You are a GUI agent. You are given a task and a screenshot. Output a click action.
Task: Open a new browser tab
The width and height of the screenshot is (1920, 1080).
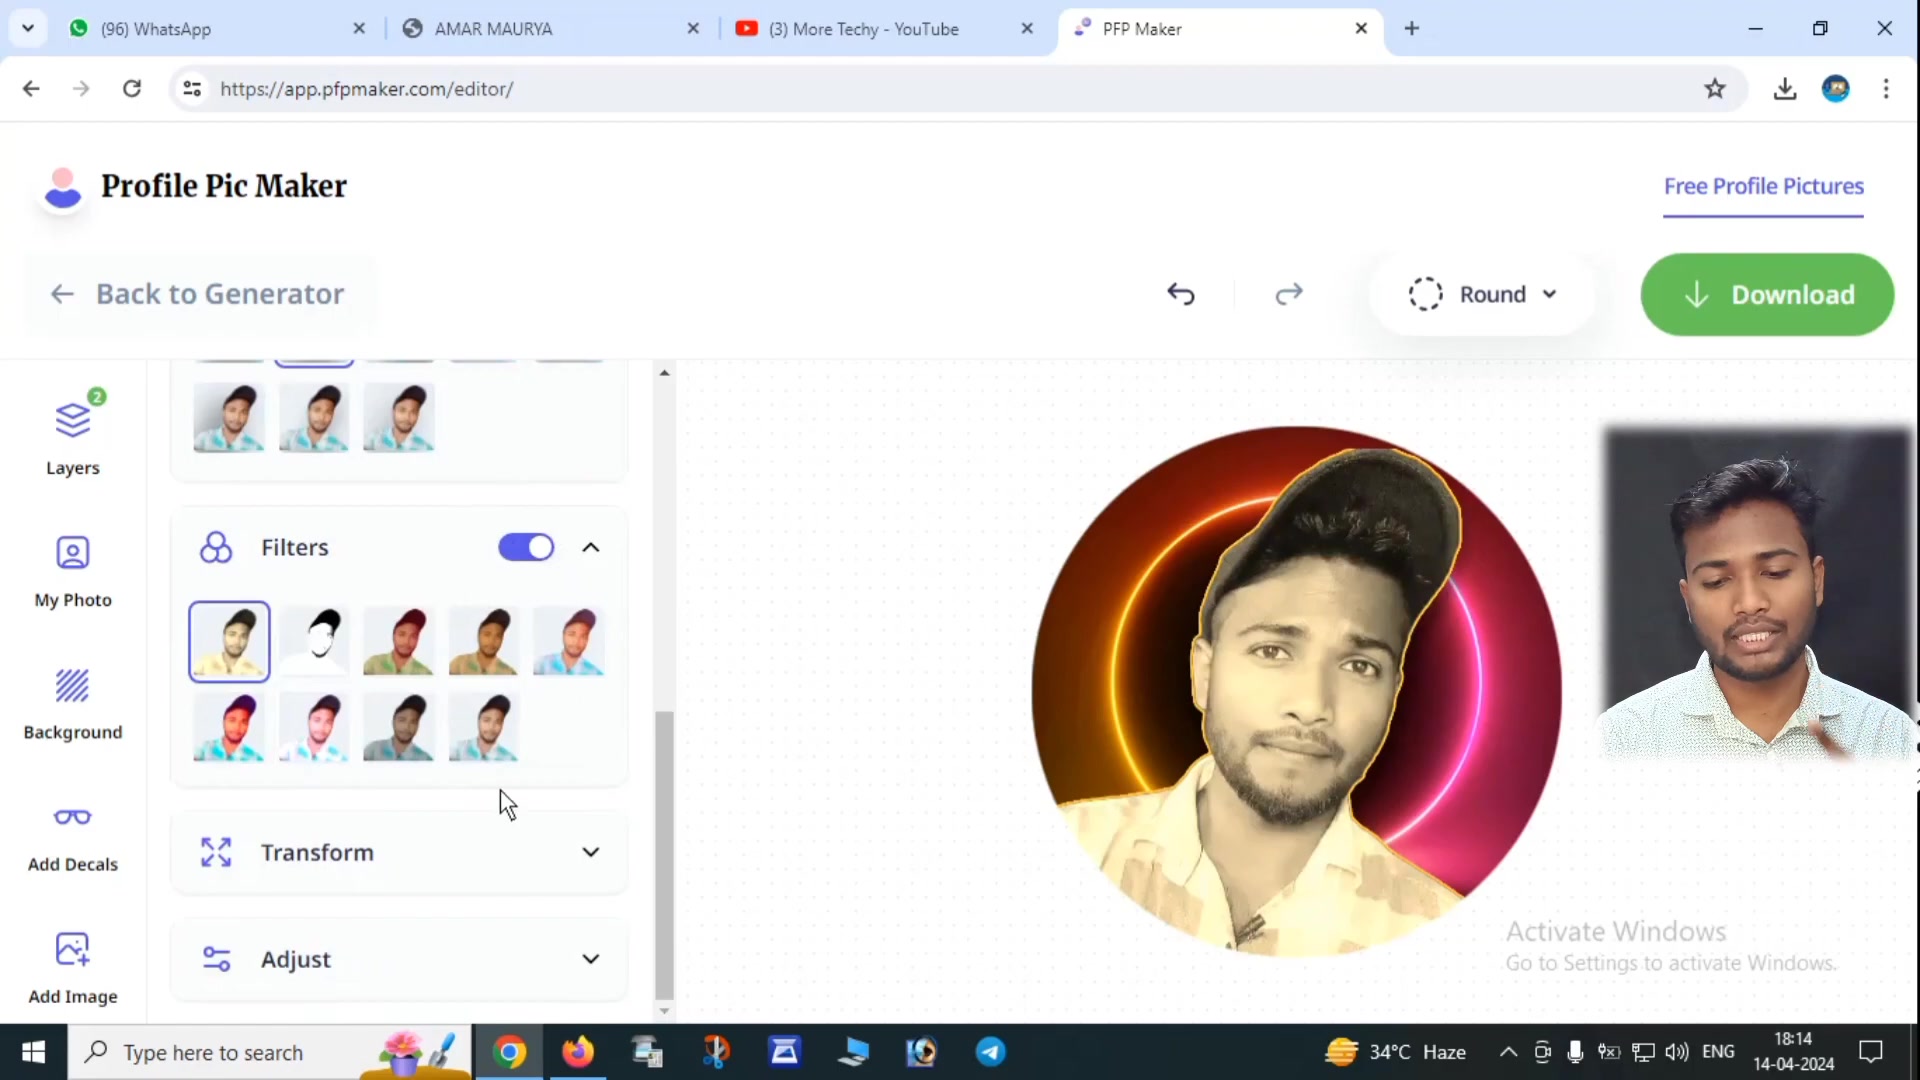click(x=1412, y=29)
